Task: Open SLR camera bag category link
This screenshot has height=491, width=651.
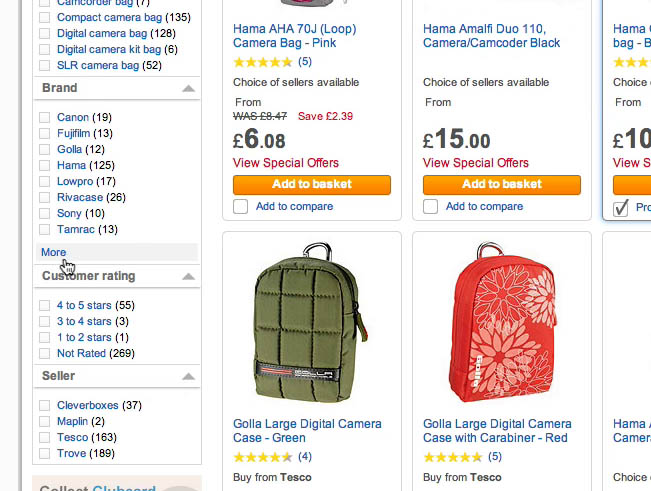Action: pyautogui.click(x=97, y=65)
